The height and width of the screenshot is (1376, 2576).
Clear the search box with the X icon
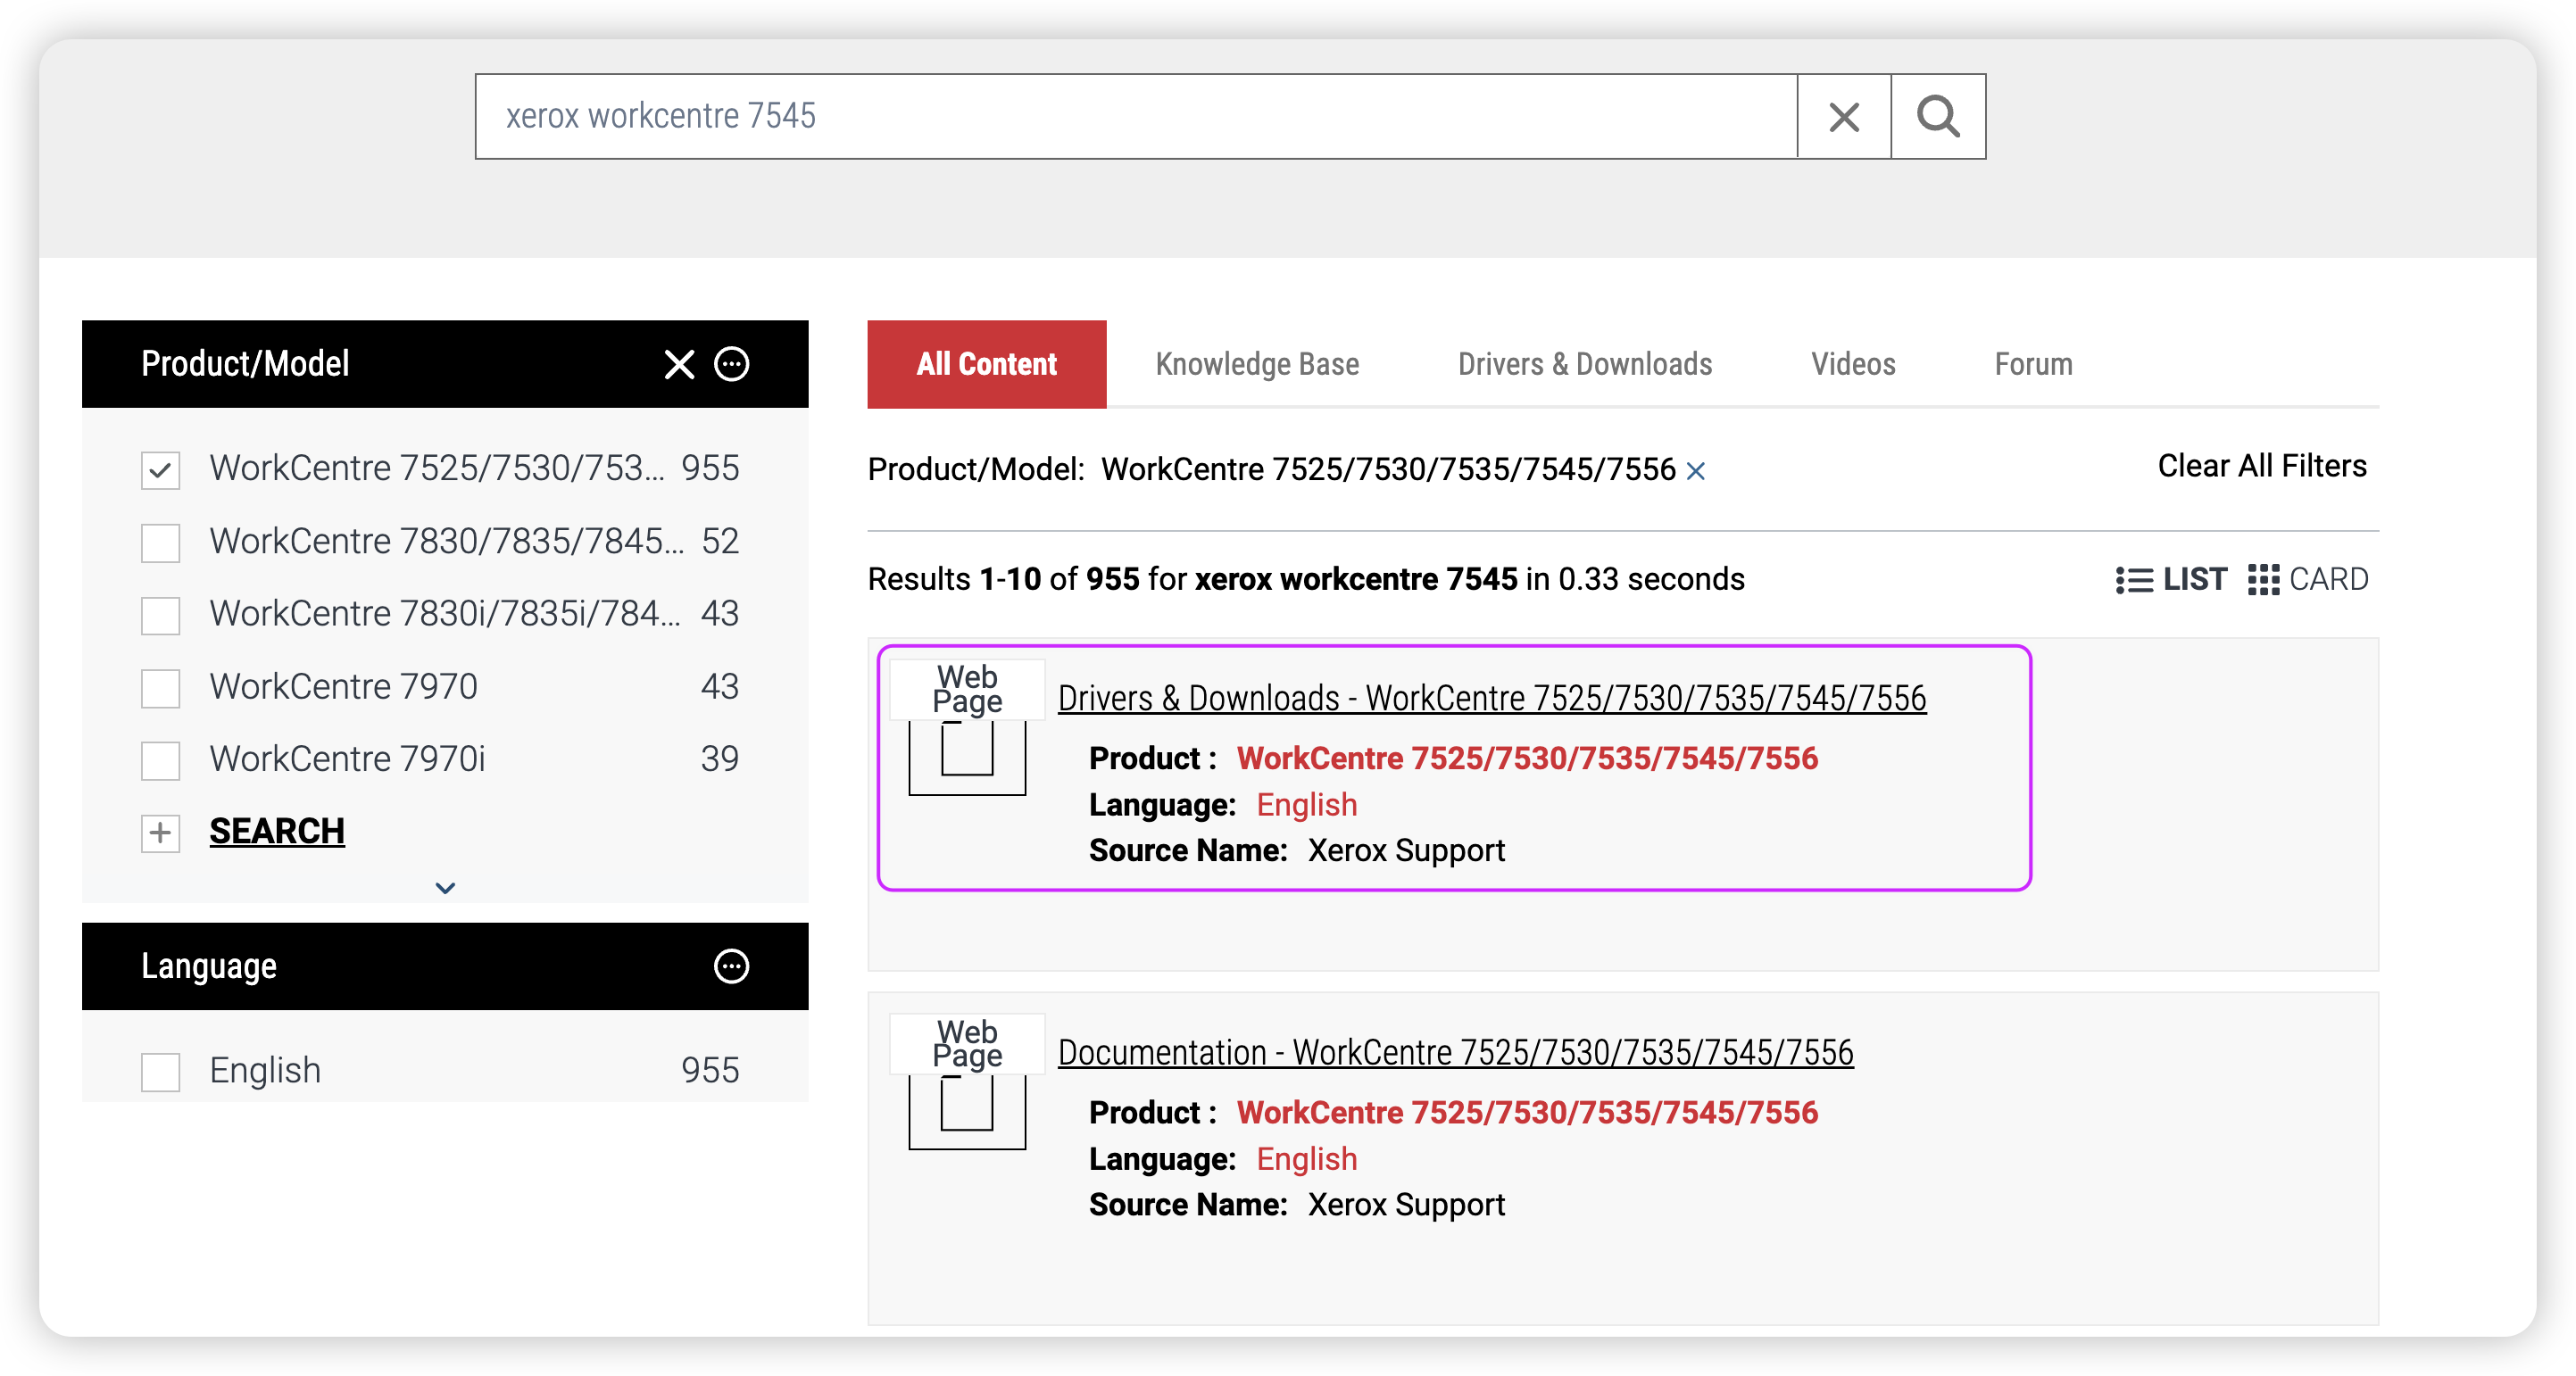point(1844,116)
